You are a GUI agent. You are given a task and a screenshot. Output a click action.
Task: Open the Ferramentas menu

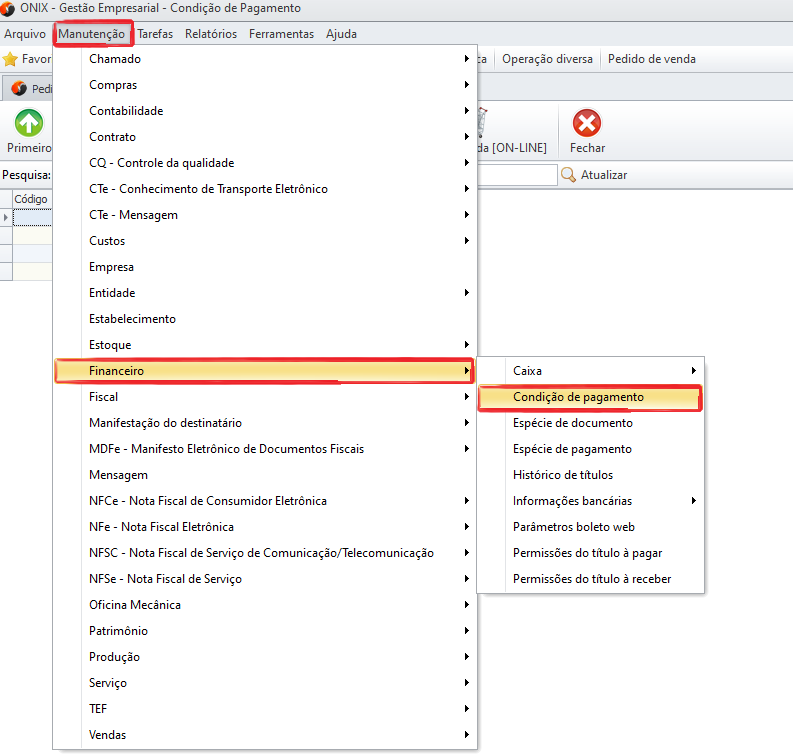tap(281, 34)
